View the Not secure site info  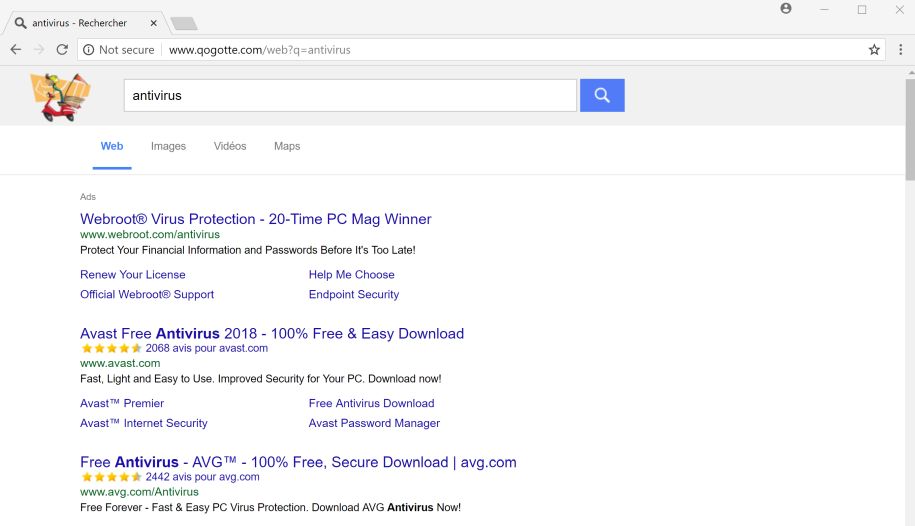pos(118,50)
